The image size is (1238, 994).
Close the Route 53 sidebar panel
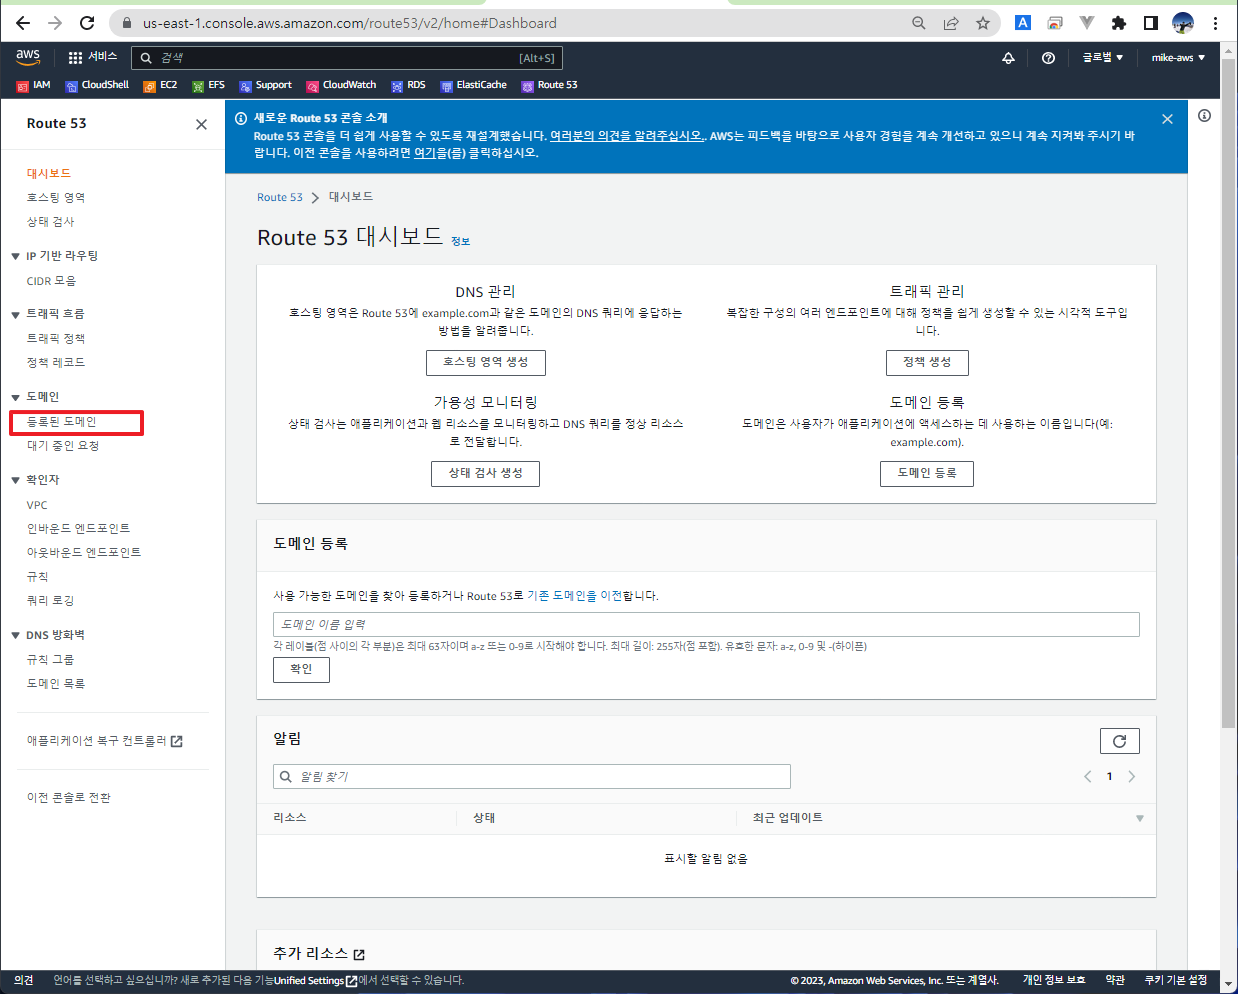pyautogui.click(x=201, y=124)
